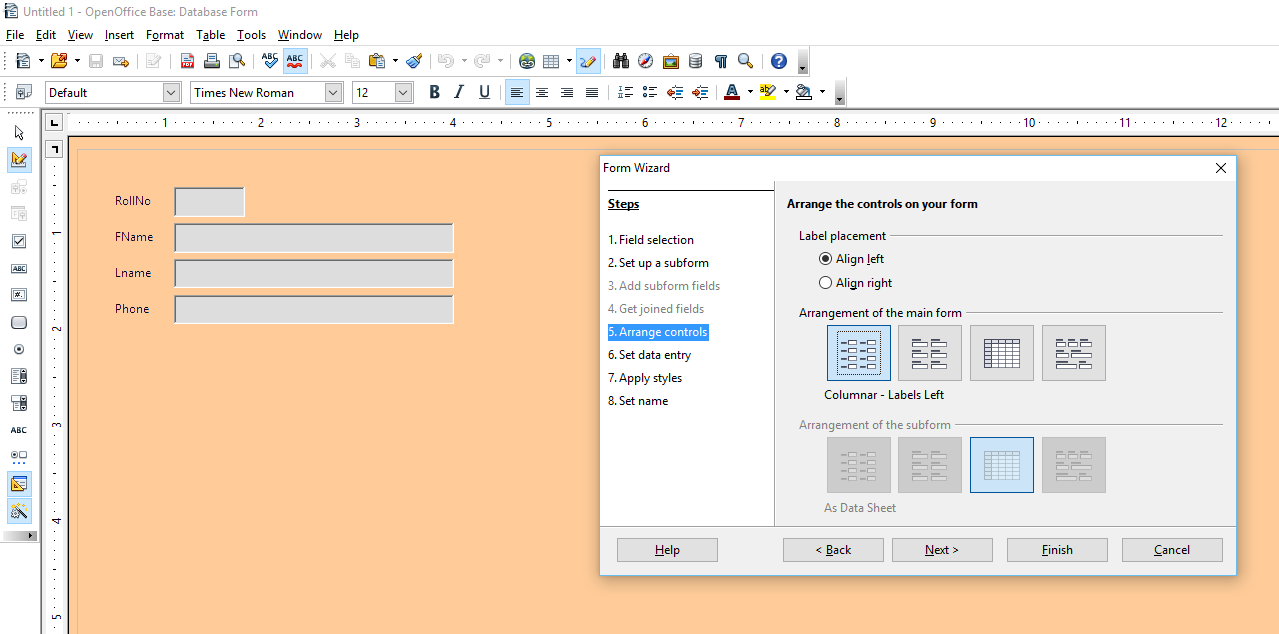Select the Align right label placement

point(825,282)
